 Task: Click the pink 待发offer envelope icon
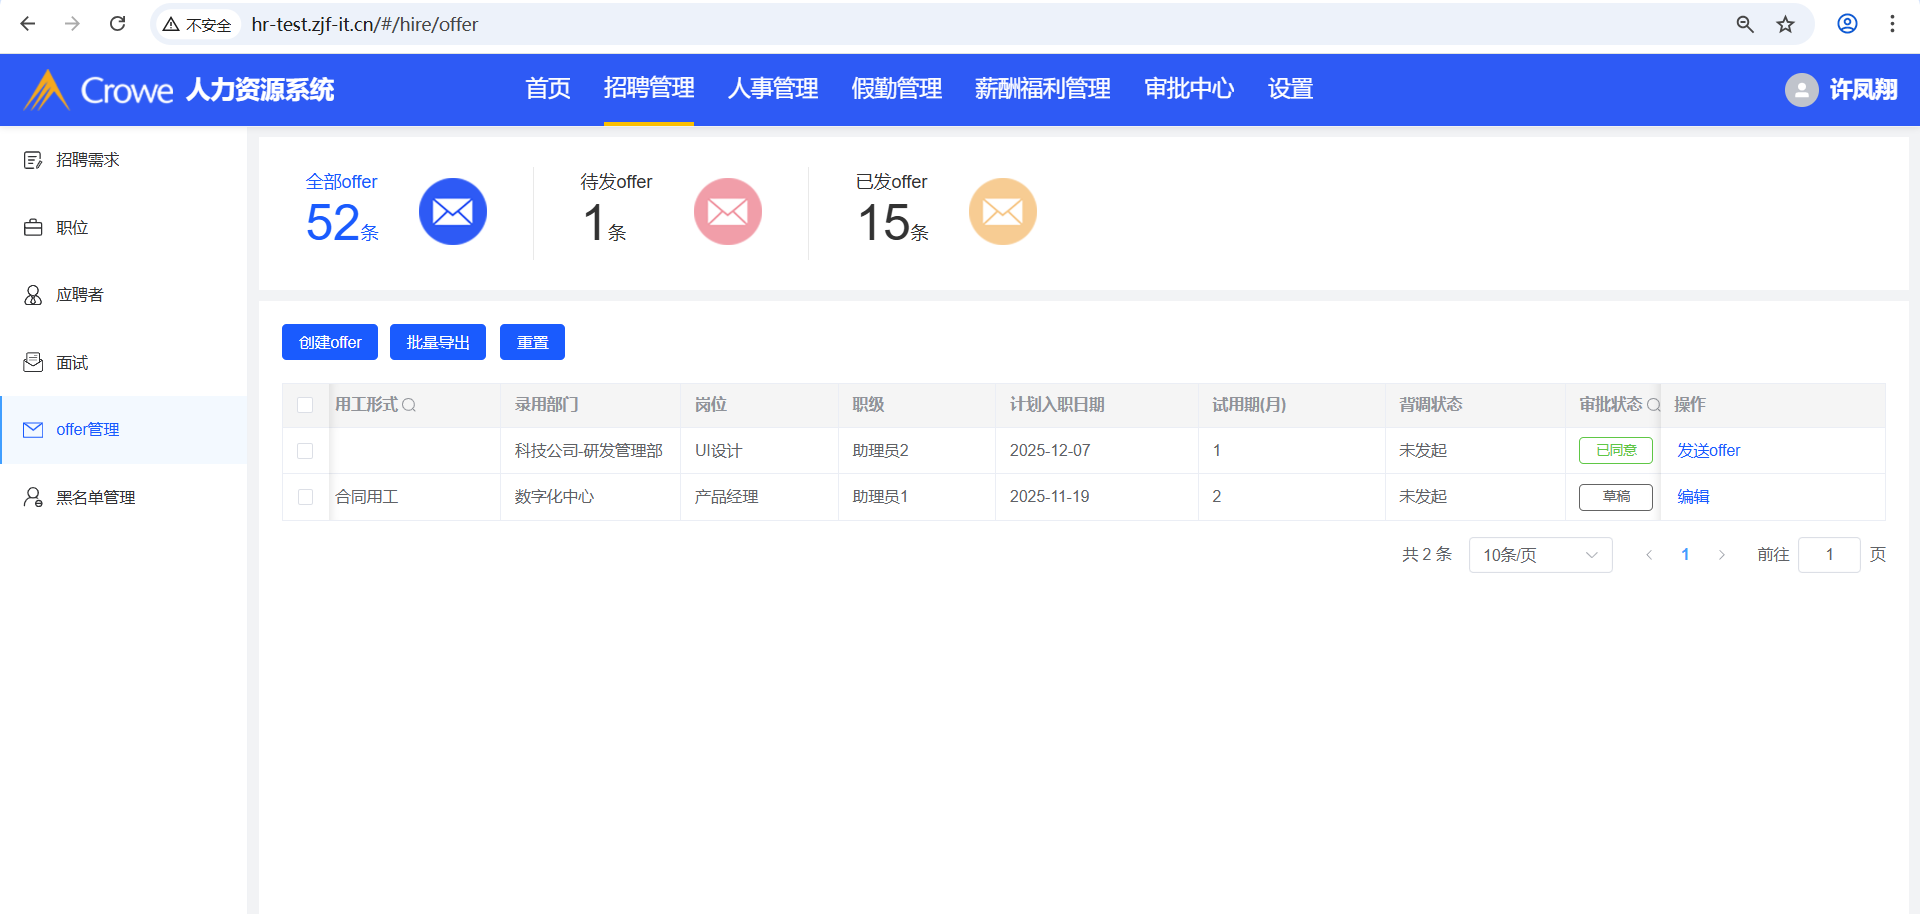coord(727,212)
